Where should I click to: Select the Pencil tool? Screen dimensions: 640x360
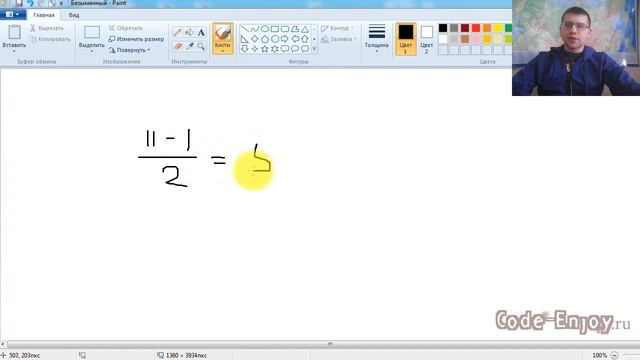(178, 32)
